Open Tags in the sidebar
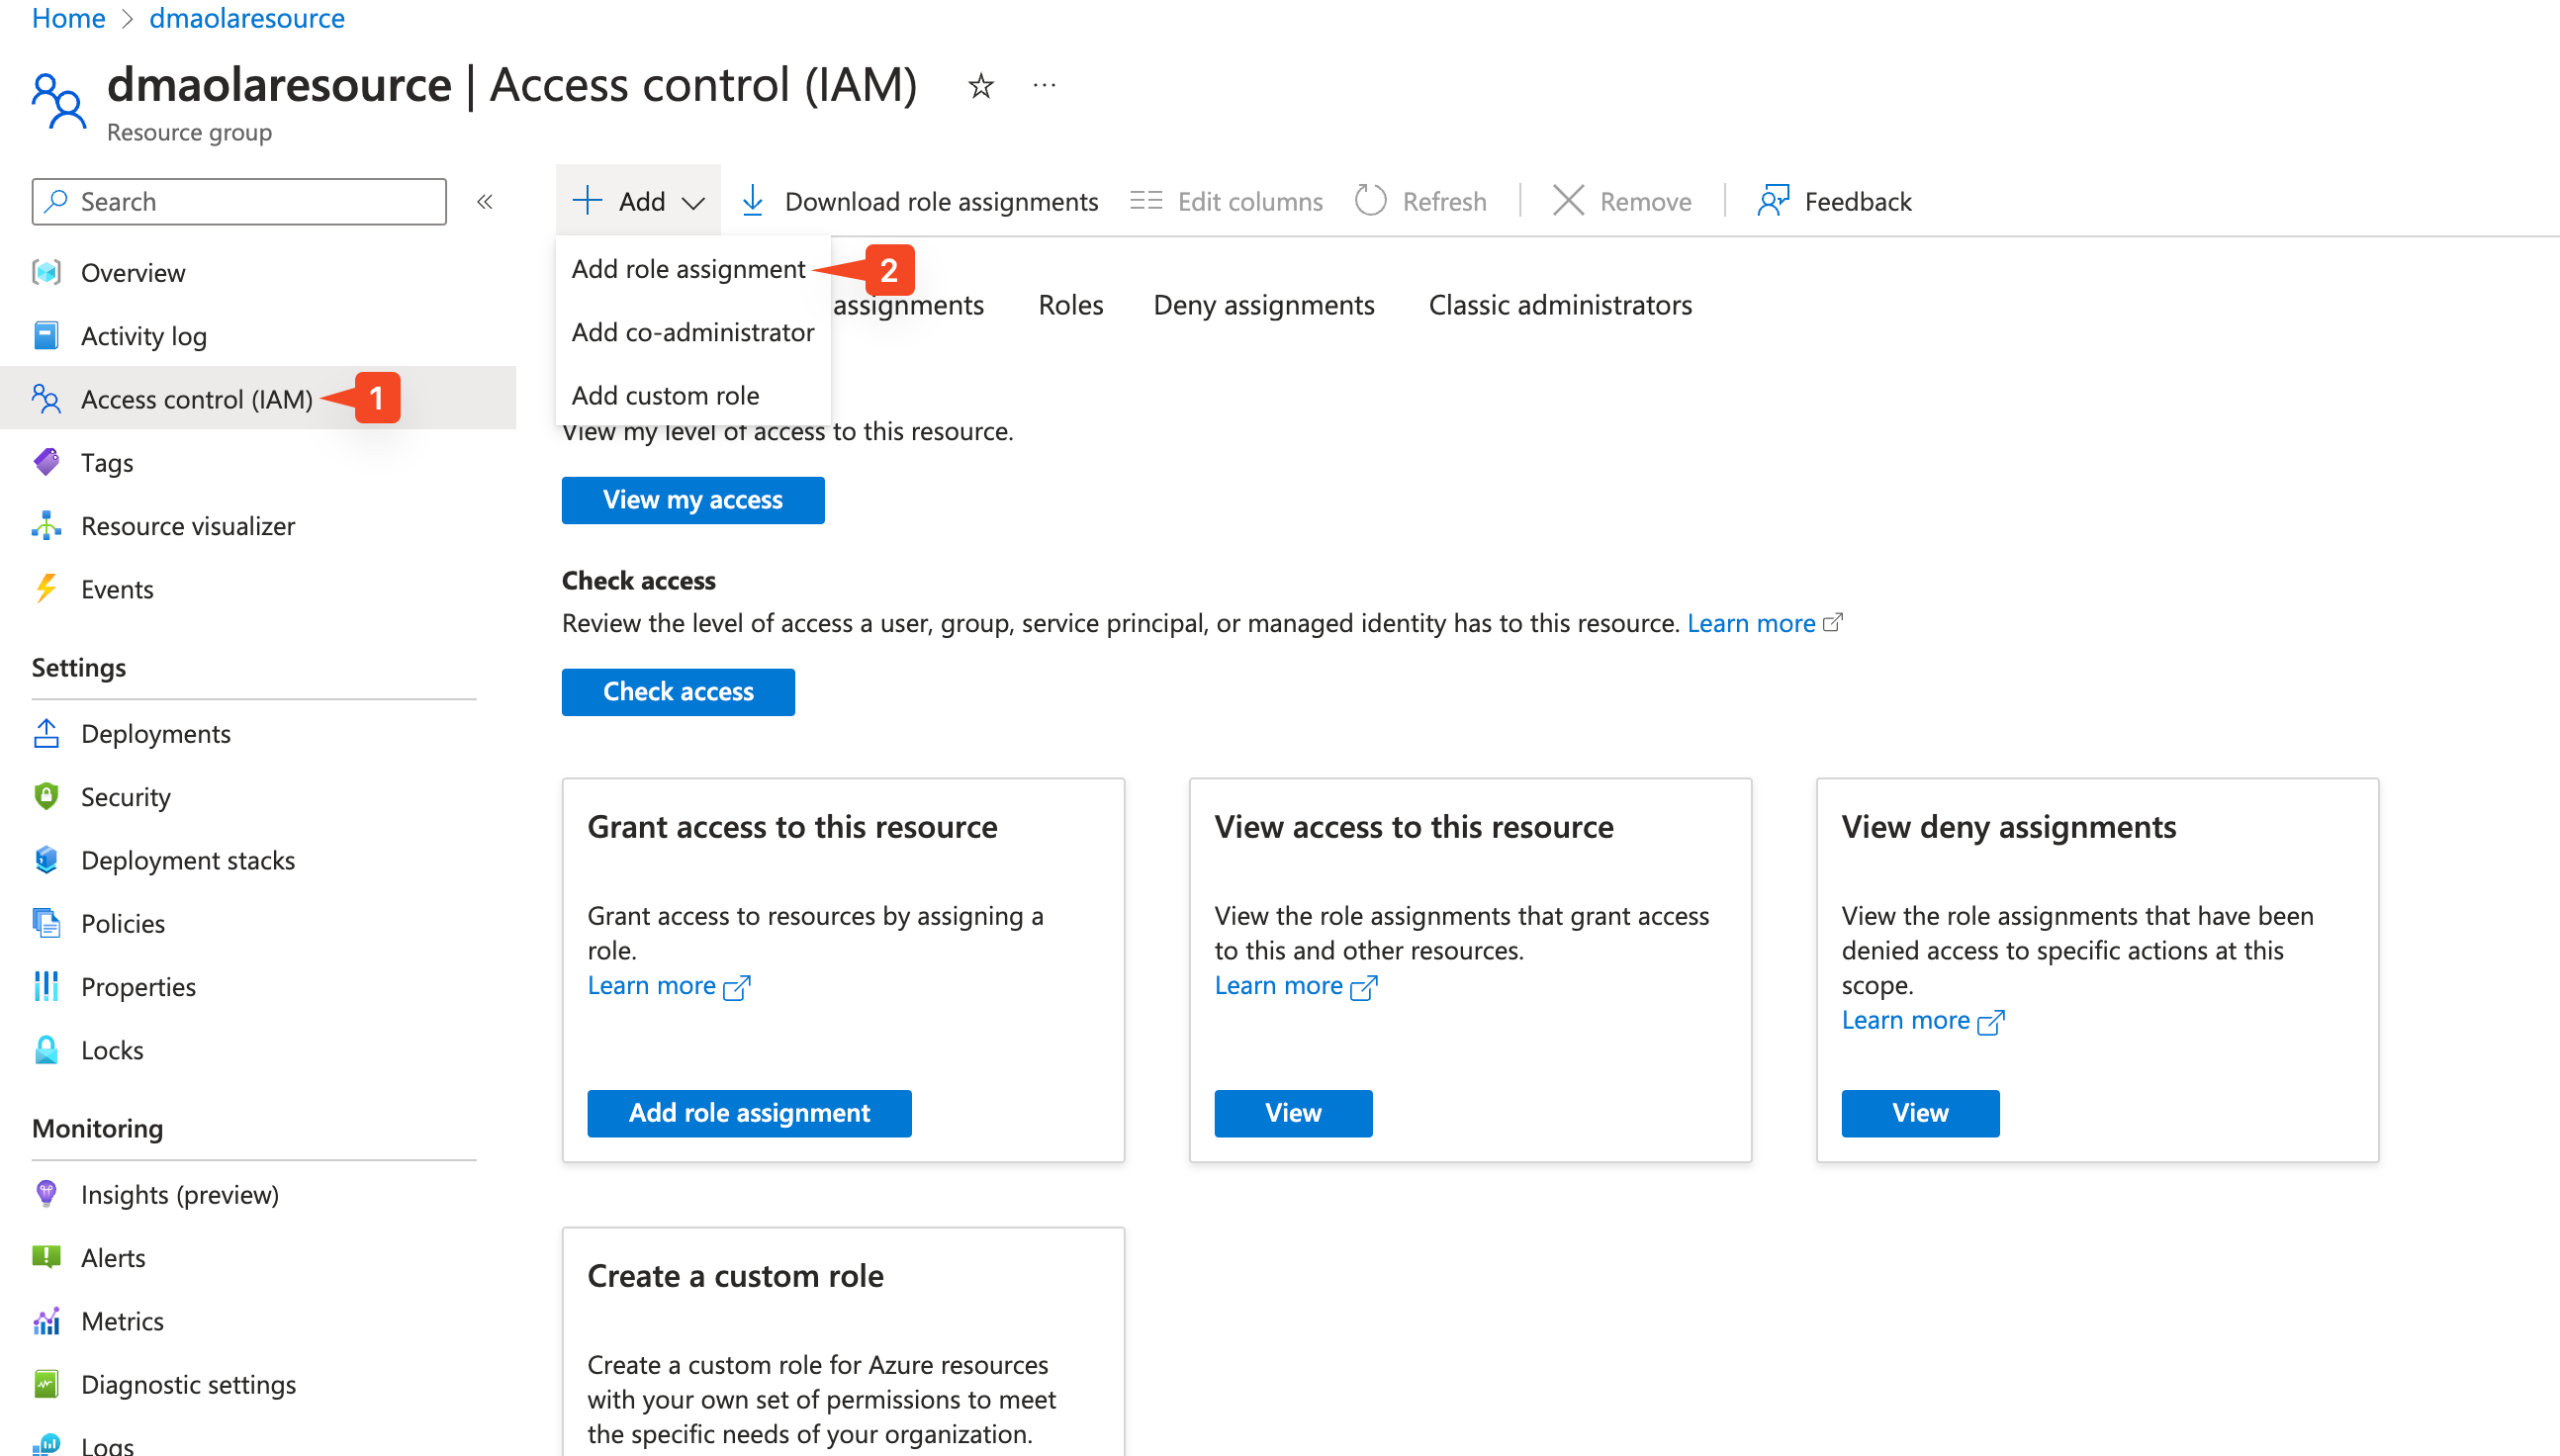 click(x=107, y=463)
